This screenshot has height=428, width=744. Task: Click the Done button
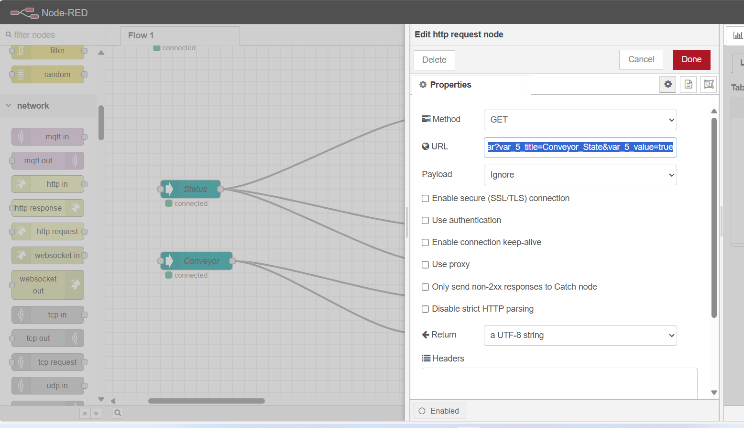691,59
